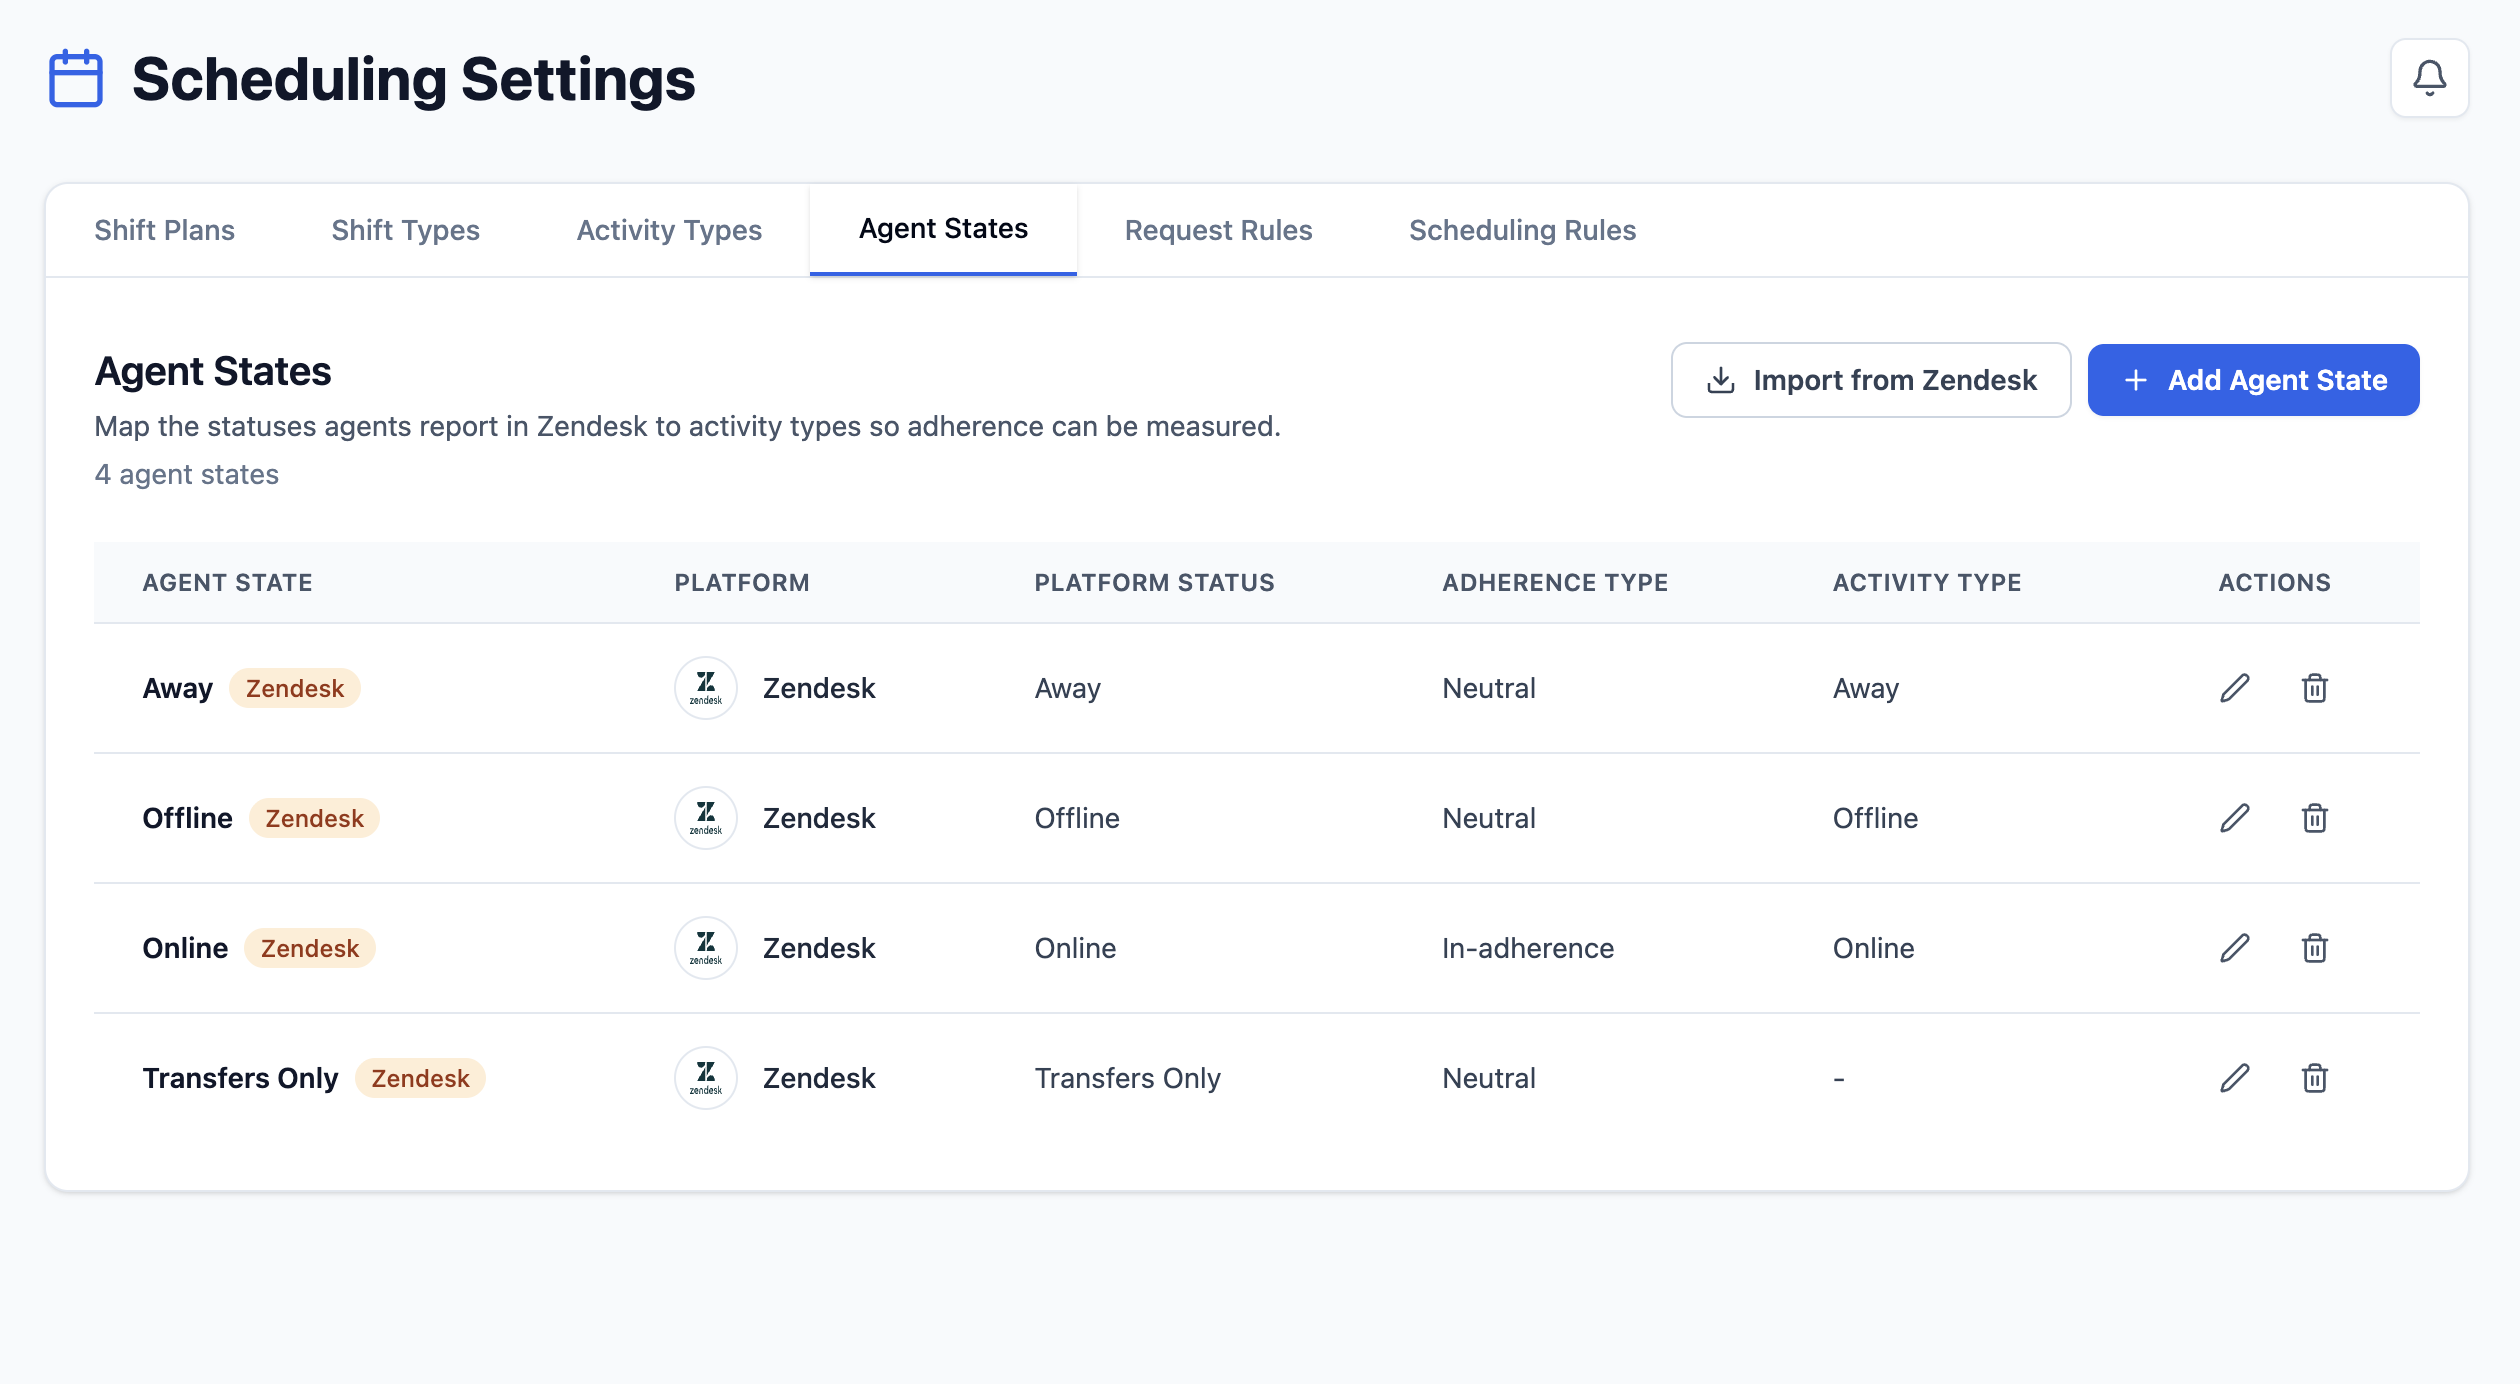Click Zendesk platform name in Transfers Only row
This screenshot has height=1384, width=2520.
819,1078
